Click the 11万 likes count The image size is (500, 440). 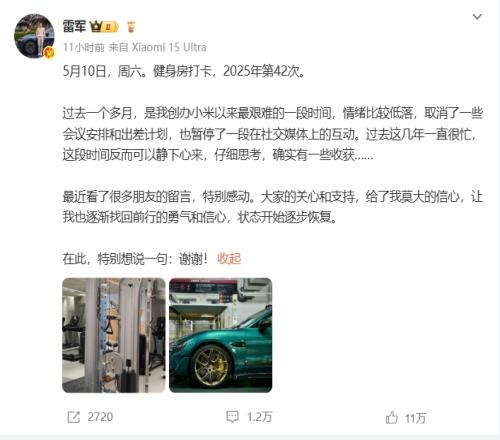click(415, 418)
